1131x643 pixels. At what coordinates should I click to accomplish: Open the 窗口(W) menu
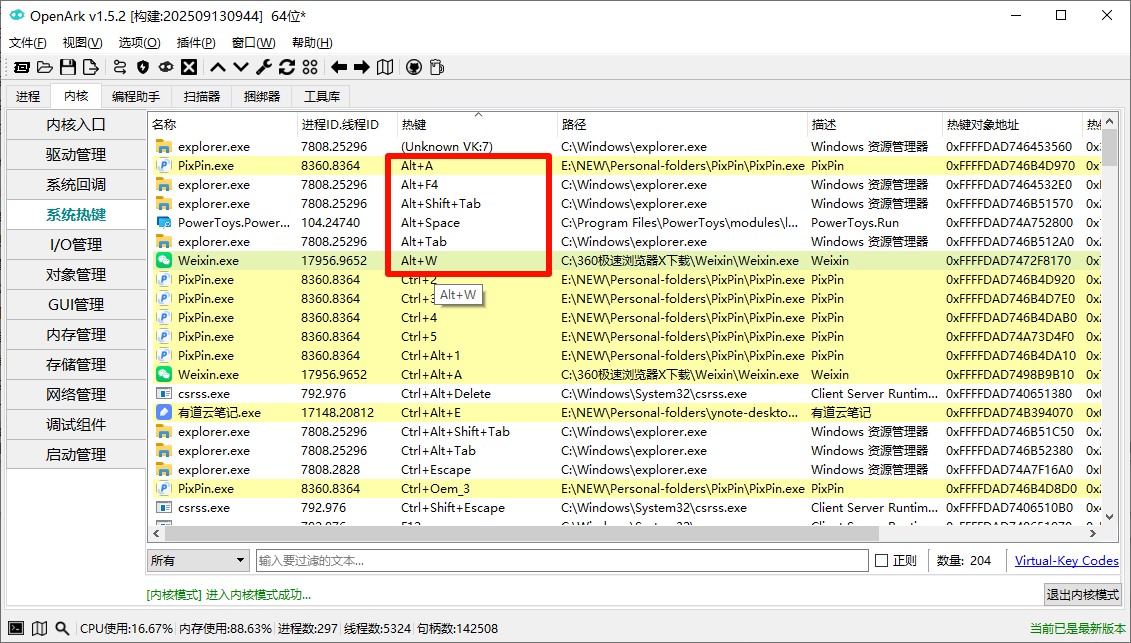tap(253, 43)
